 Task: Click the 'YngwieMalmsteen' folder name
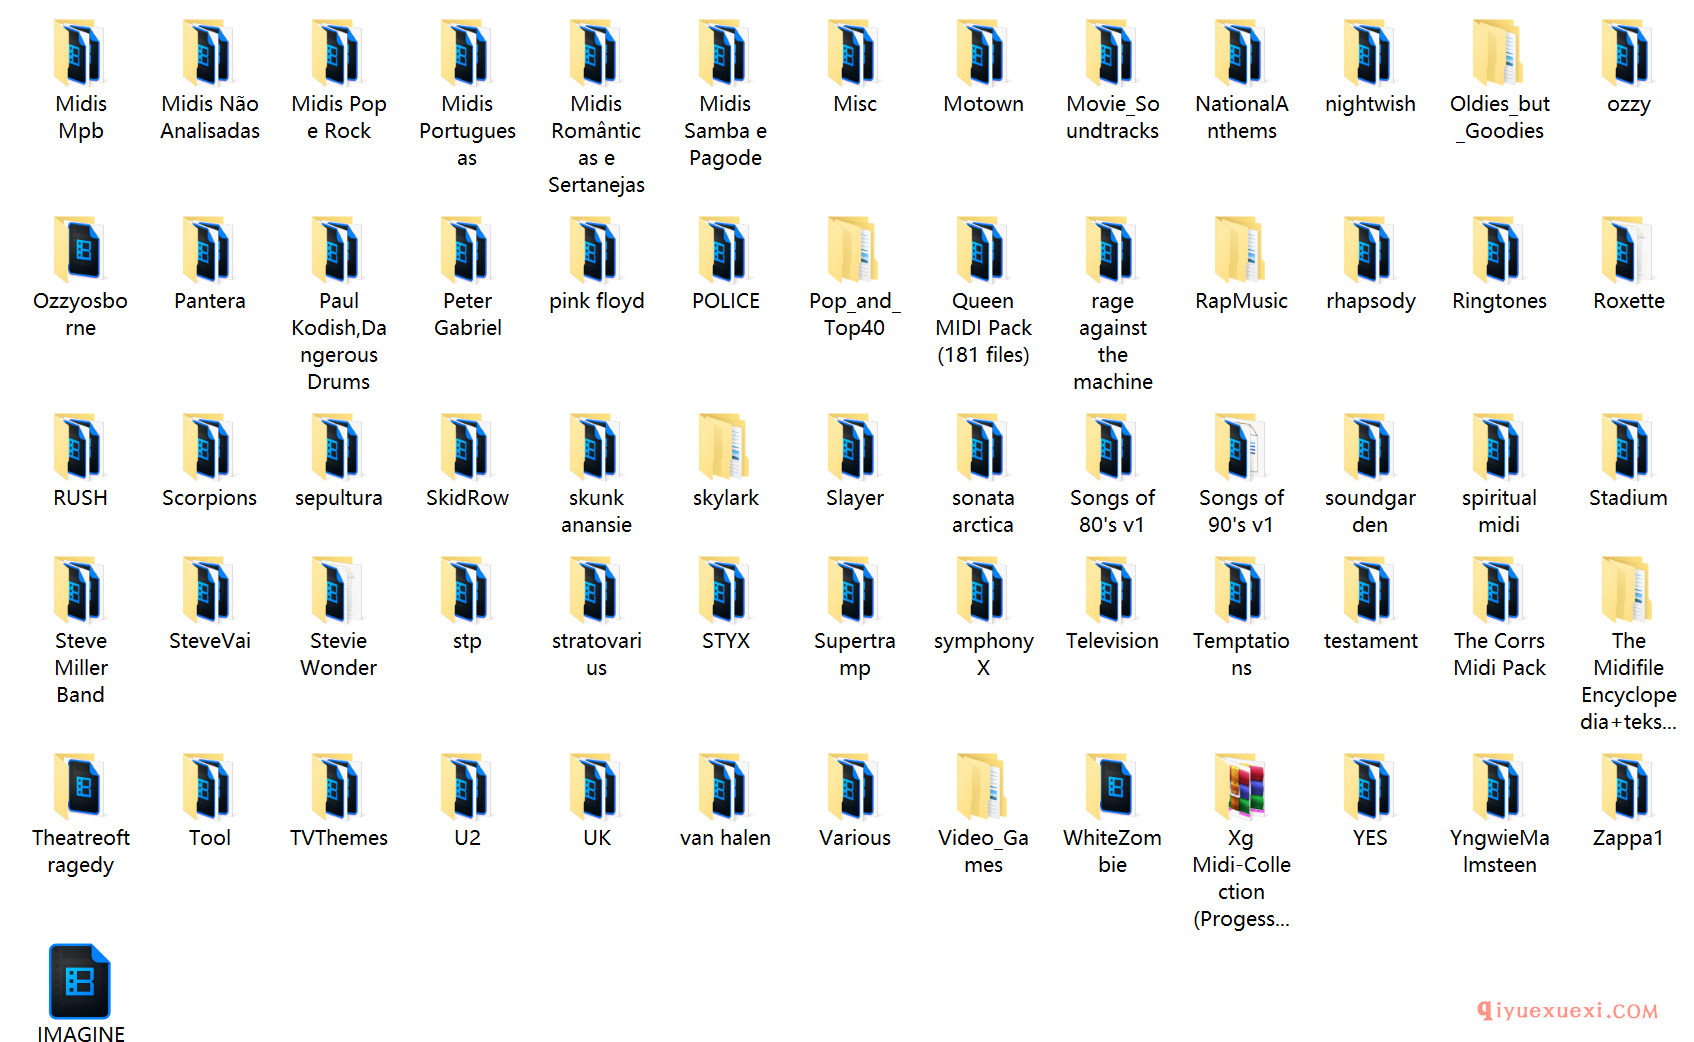pos(1499,851)
